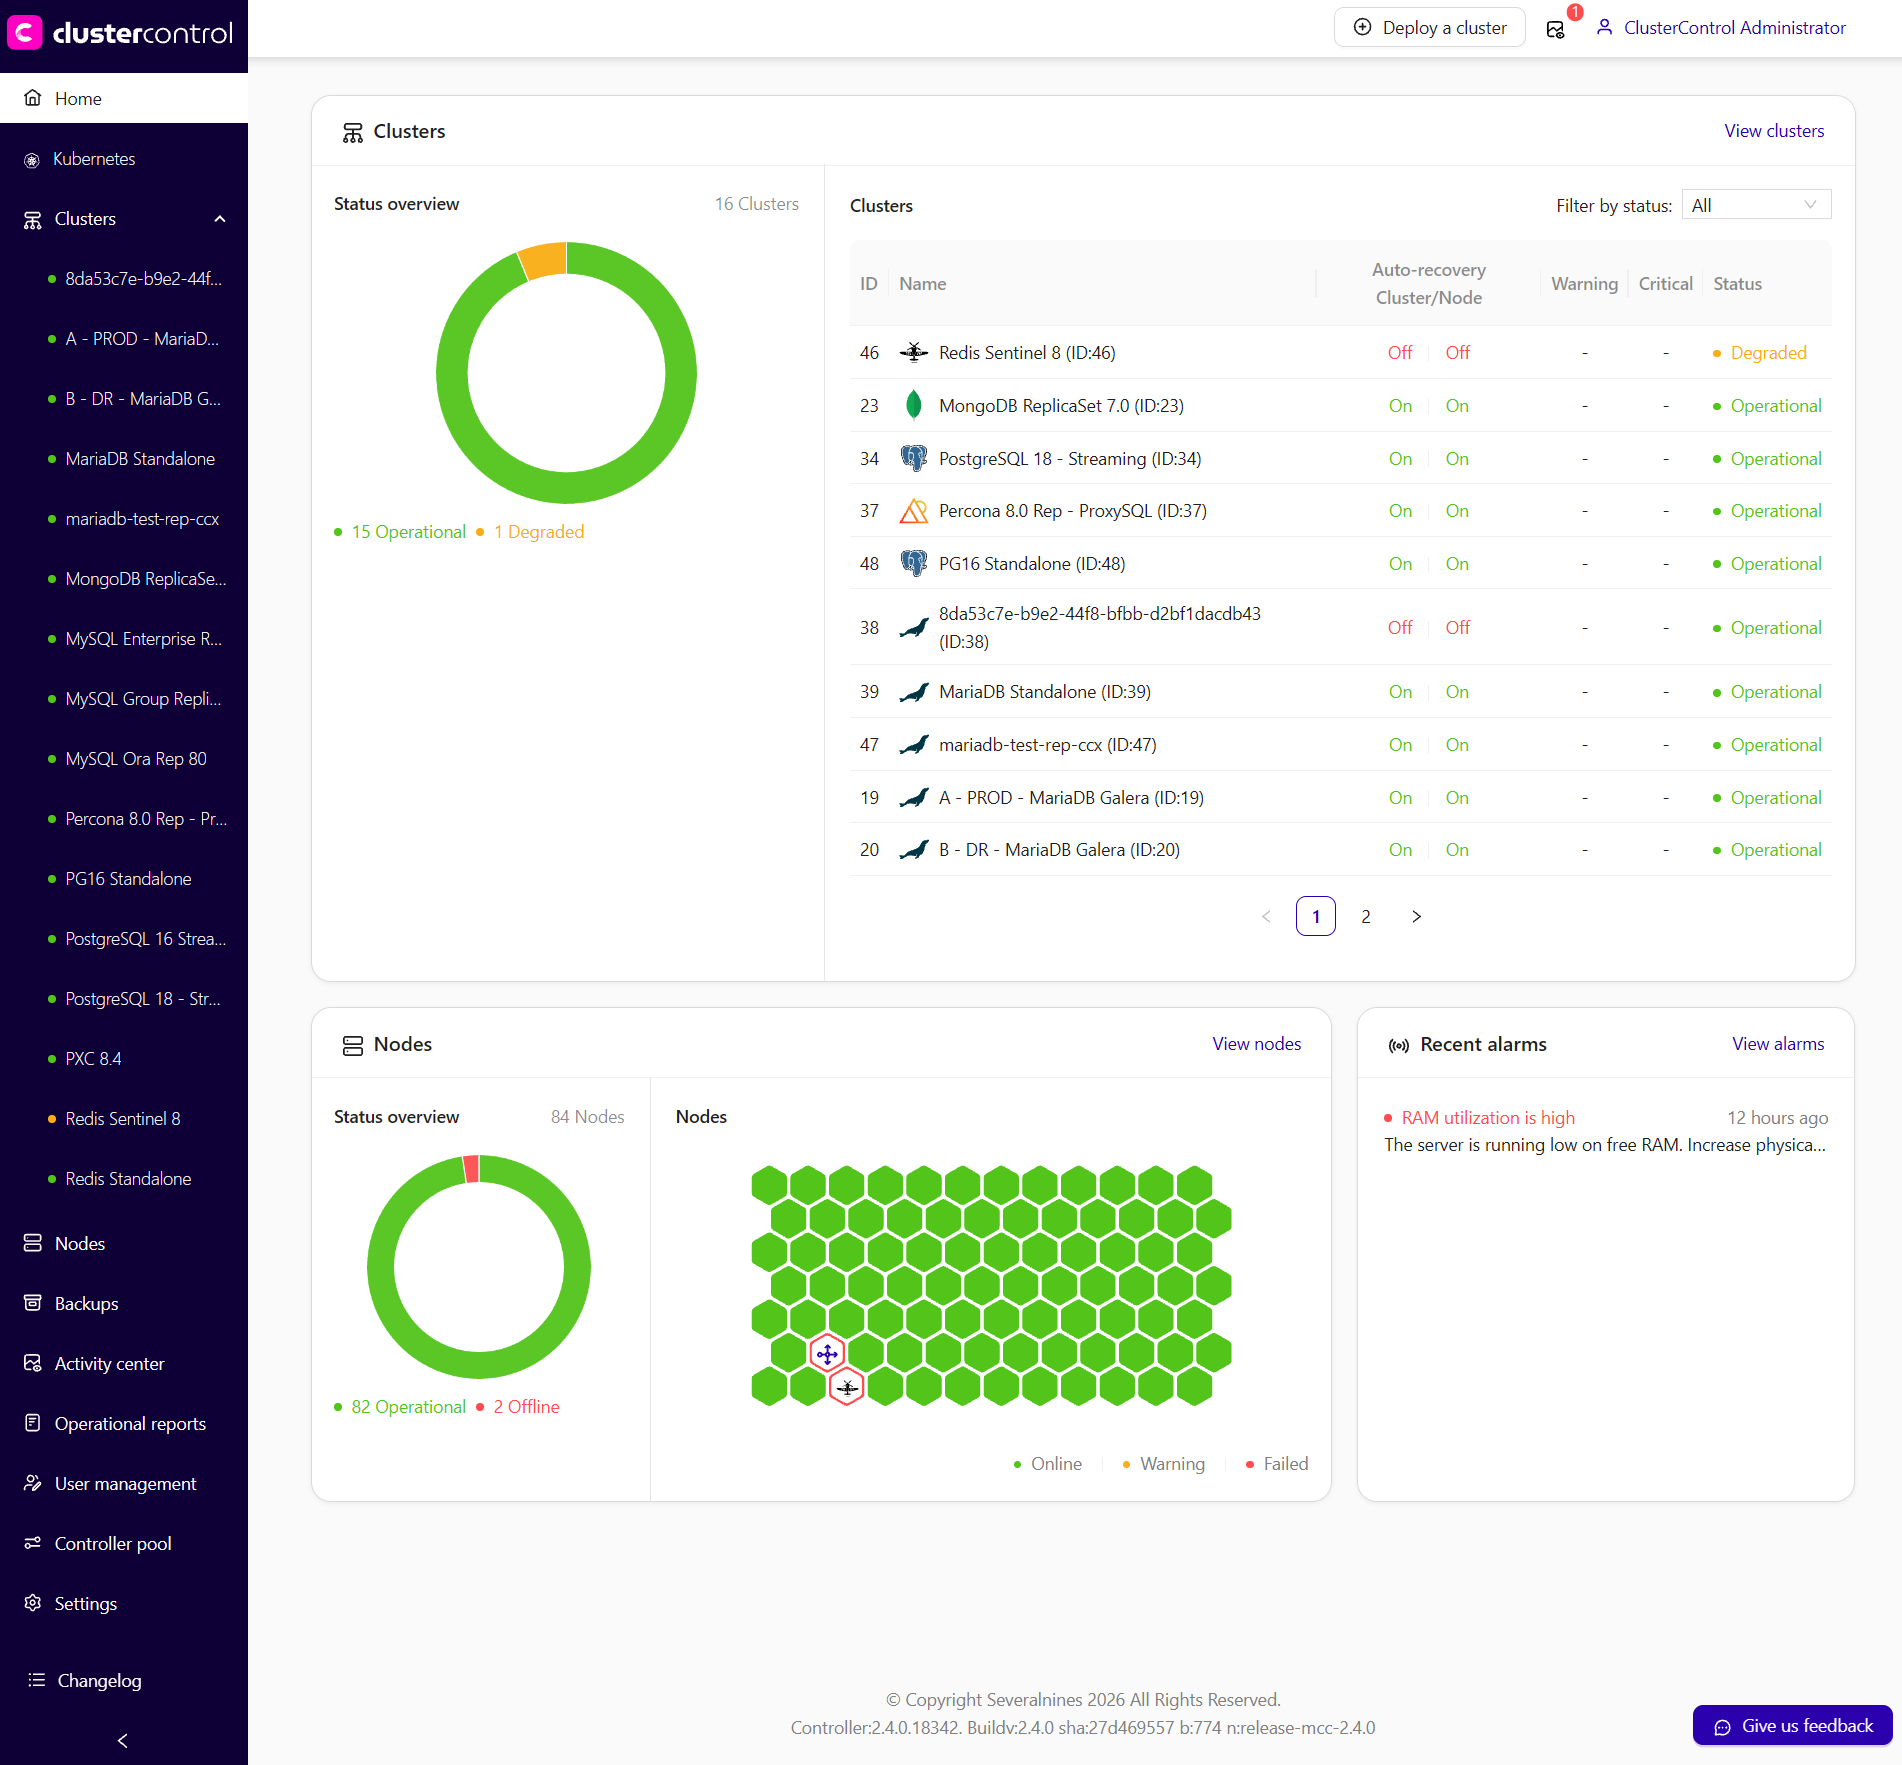The height and width of the screenshot is (1765, 1902).
Task: Click the PostgreSQL elephant icon for PG16 Standalone
Action: [x=914, y=563]
